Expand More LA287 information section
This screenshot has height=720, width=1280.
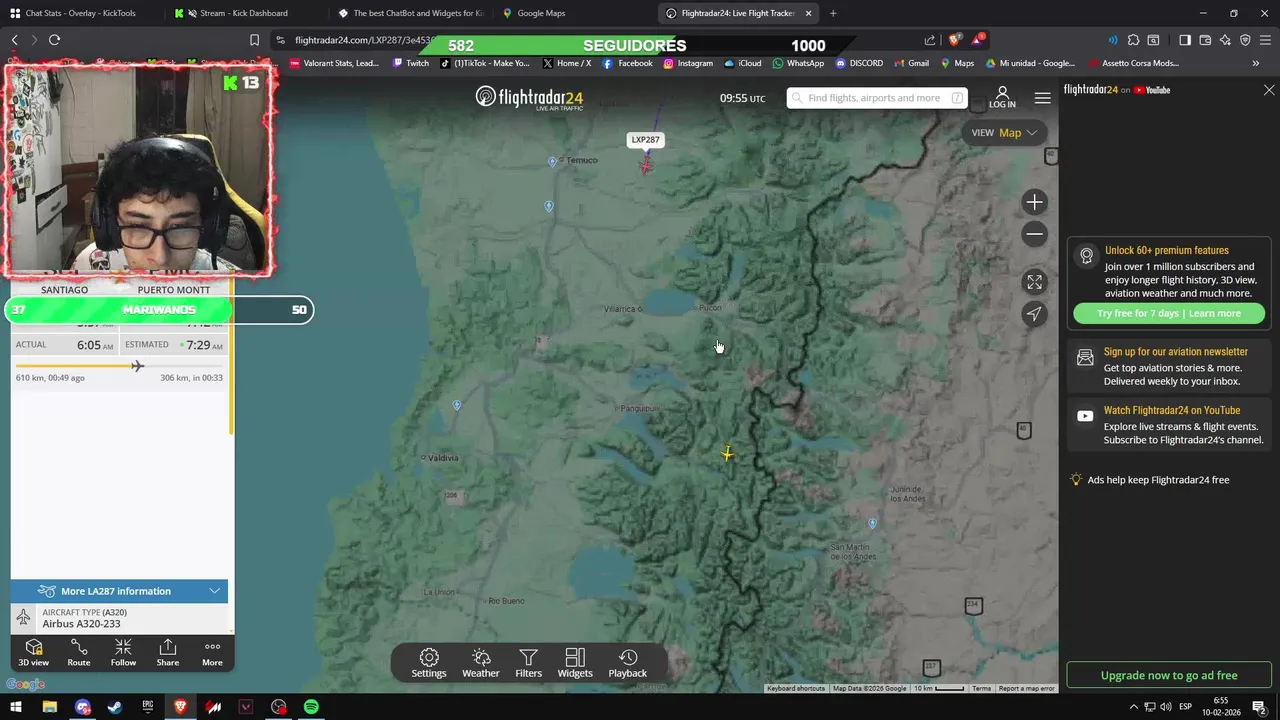point(119,591)
